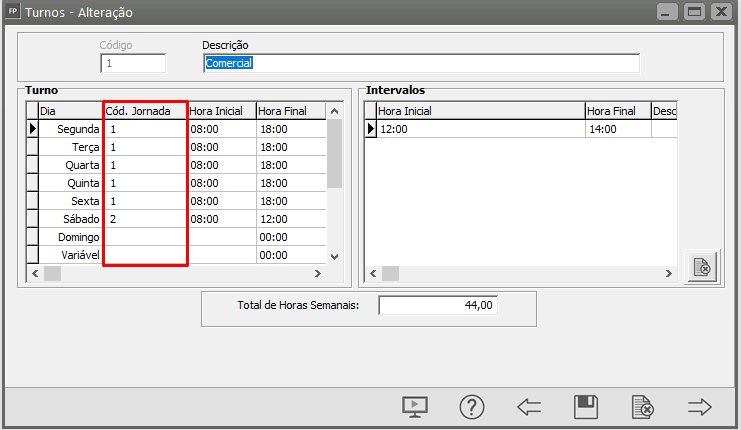Click the Total de Horas Semanais field
Viewport: 741px width, 430px height.
tap(438, 306)
